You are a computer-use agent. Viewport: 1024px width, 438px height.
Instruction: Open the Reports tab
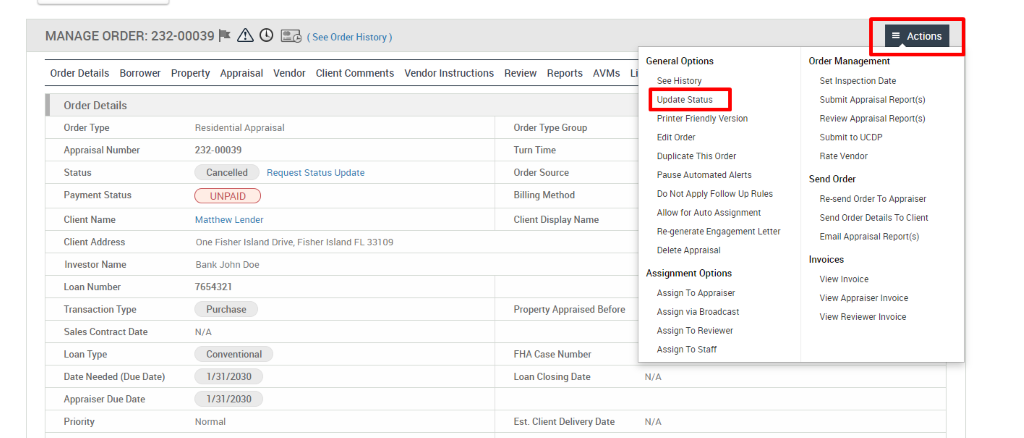(565, 73)
